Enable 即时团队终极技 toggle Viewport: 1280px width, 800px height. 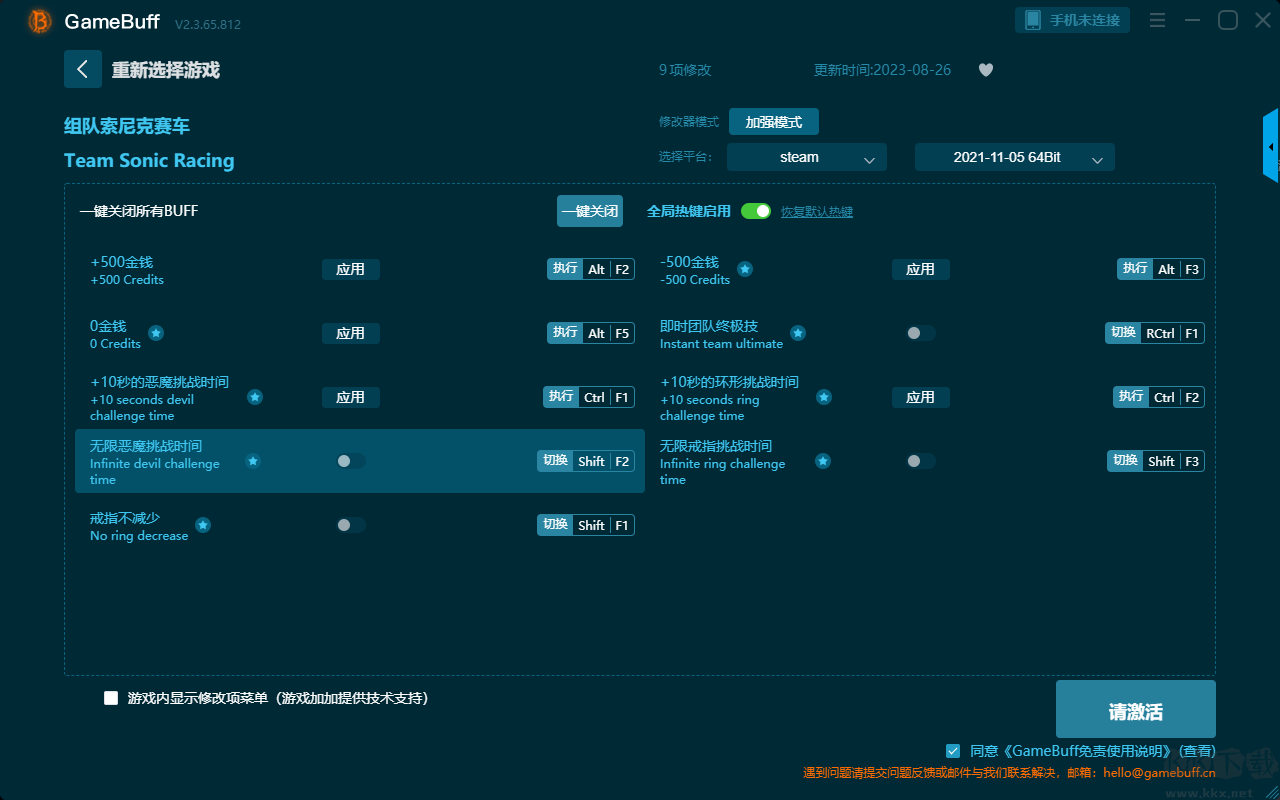tap(920, 333)
